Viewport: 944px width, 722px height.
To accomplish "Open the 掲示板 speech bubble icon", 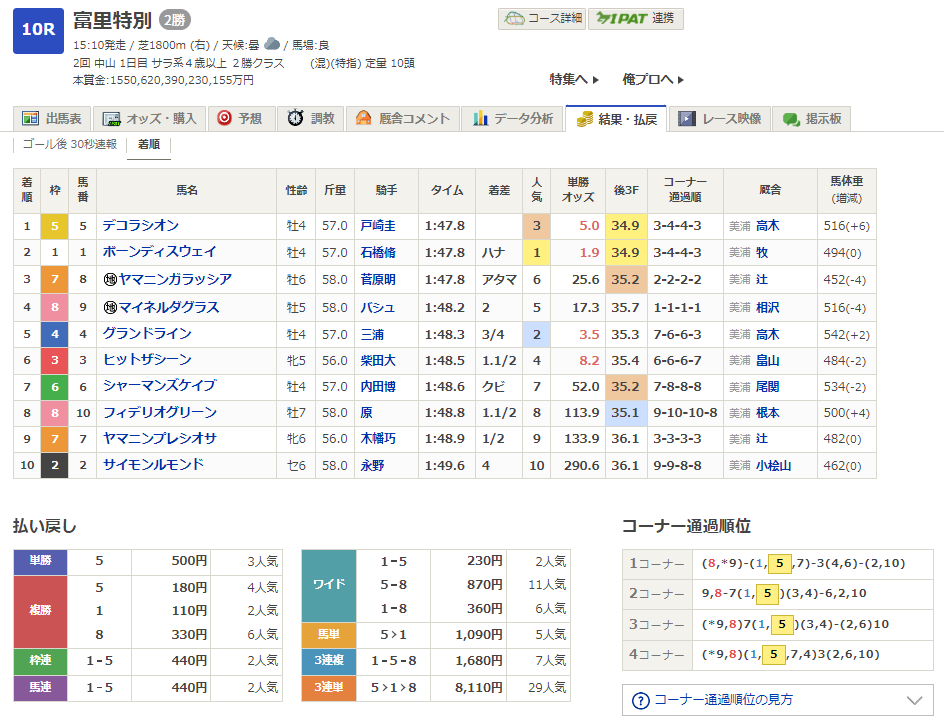I will click(x=791, y=119).
